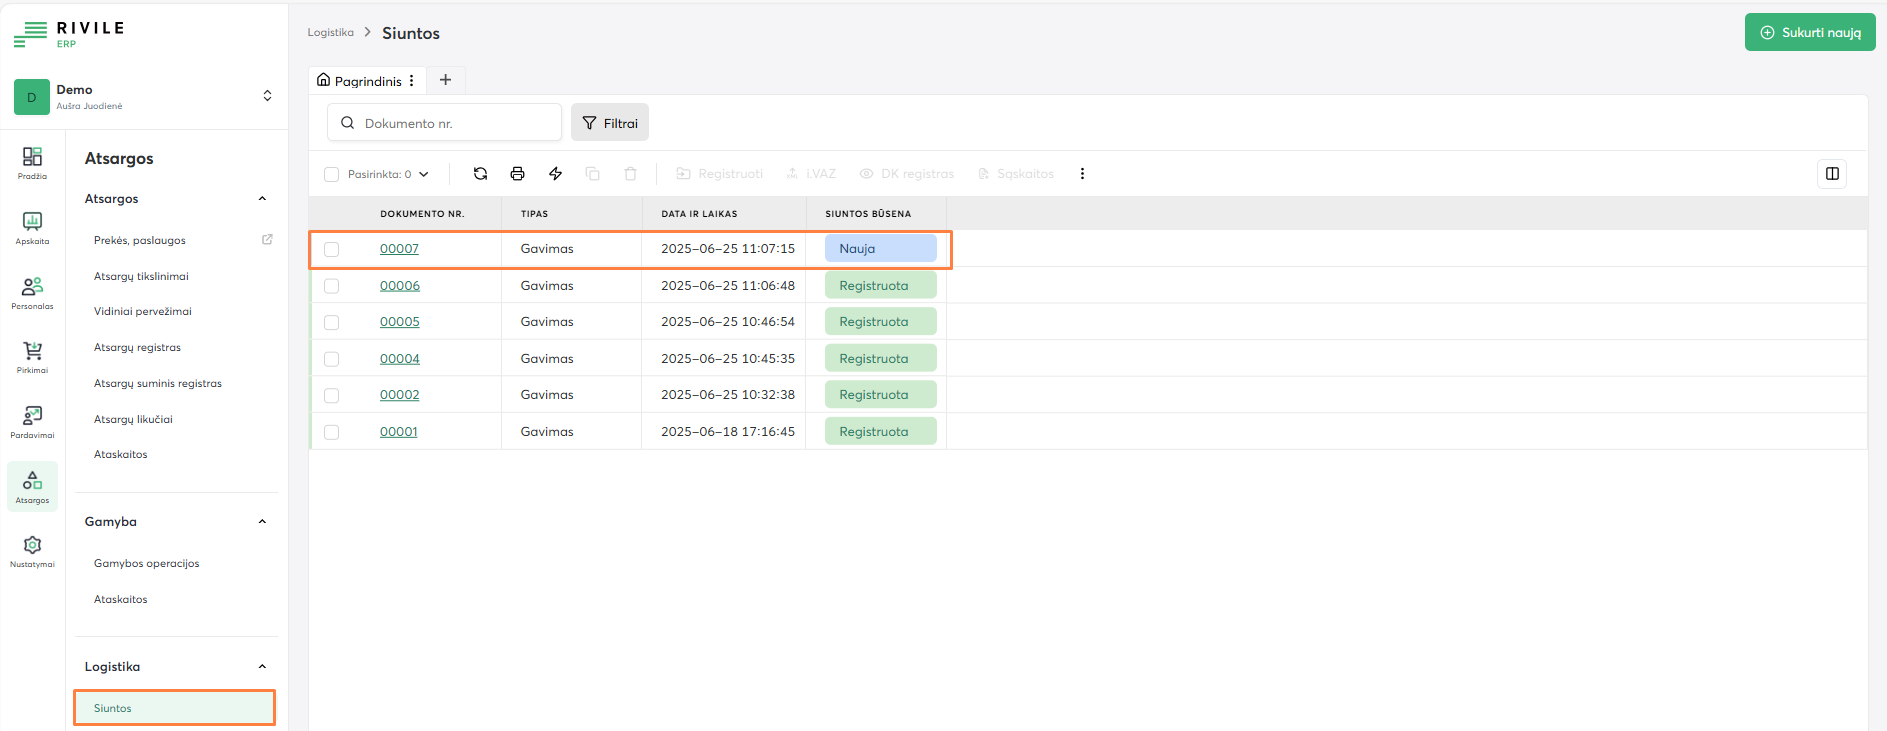1887x731 pixels.
Task: Click the print icon in the toolbar
Action: click(517, 174)
